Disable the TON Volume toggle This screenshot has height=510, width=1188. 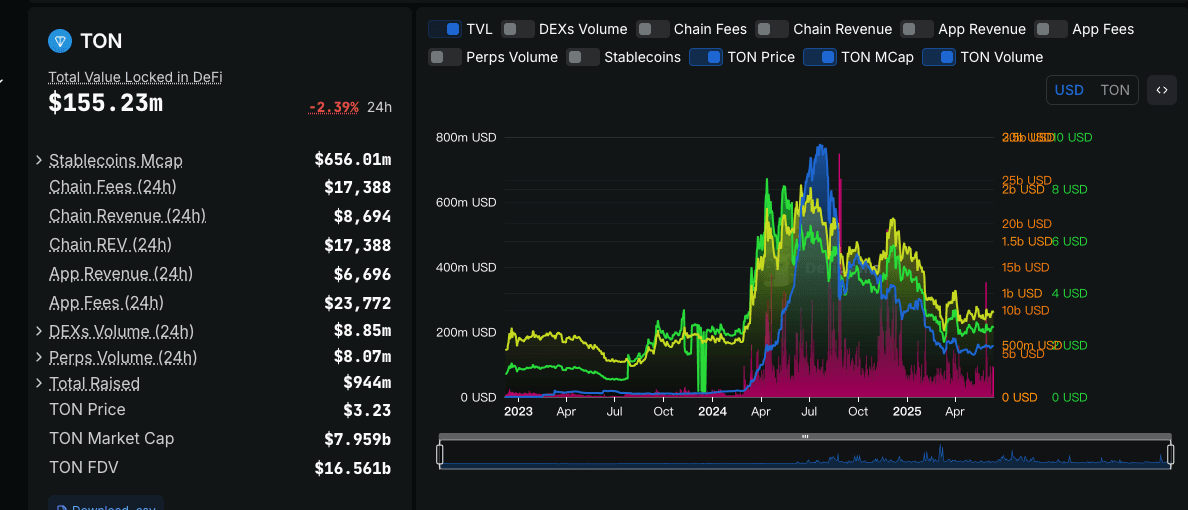click(x=939, y=57)
